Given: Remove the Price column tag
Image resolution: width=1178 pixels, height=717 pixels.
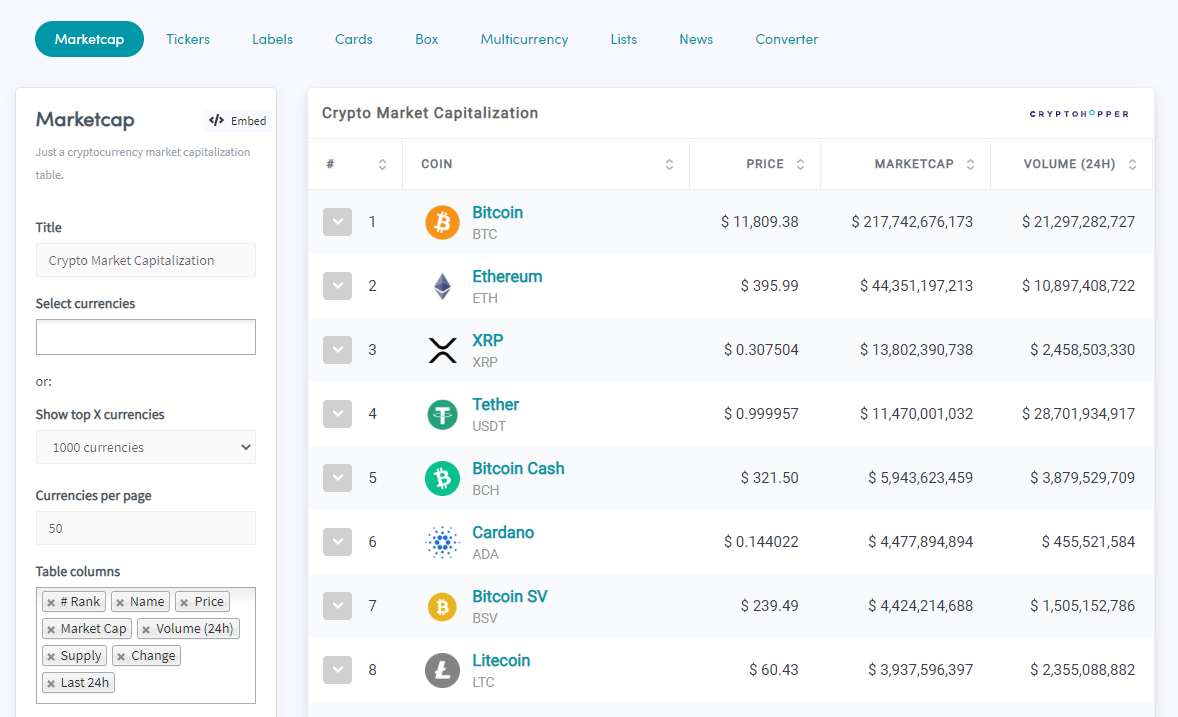Looking at the screenshot, I should coord(184,603).
